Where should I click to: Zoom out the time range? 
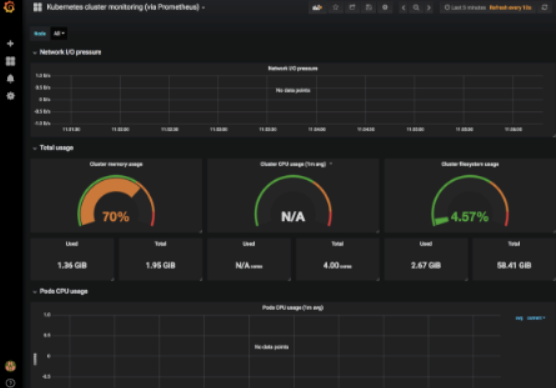pyautogui.click(x=416, y=7)
